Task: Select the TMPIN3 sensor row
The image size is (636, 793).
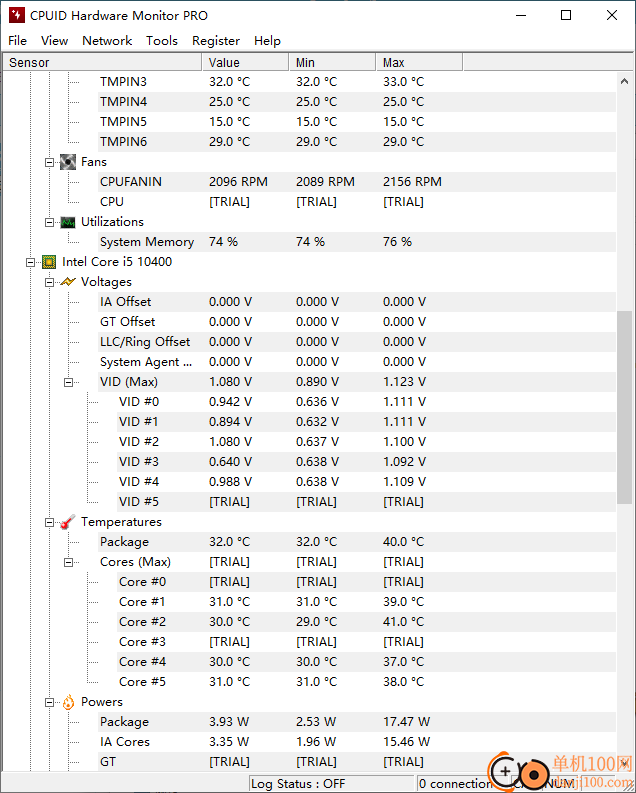Action: tap(357, 82)
